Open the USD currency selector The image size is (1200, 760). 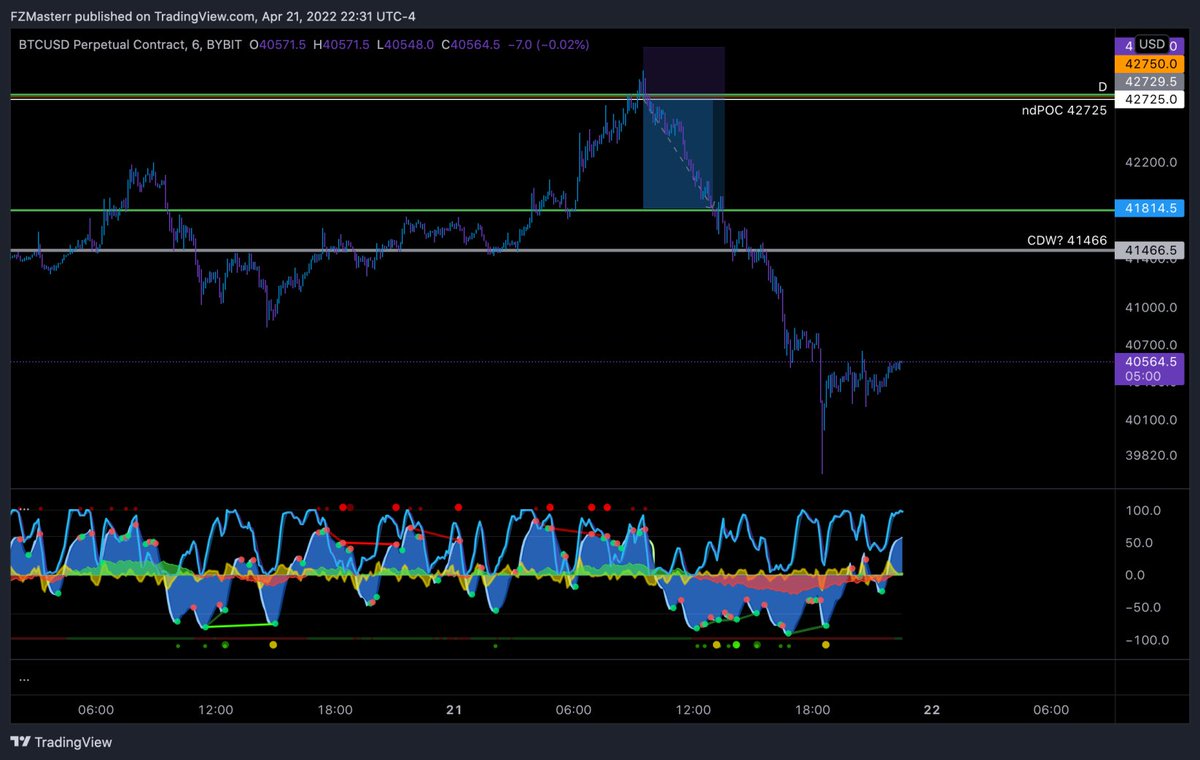point(1153,44)
